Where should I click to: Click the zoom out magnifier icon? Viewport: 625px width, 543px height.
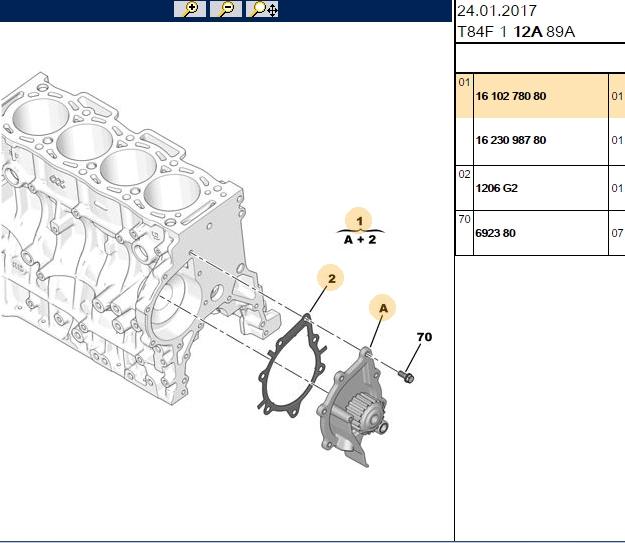226,9
